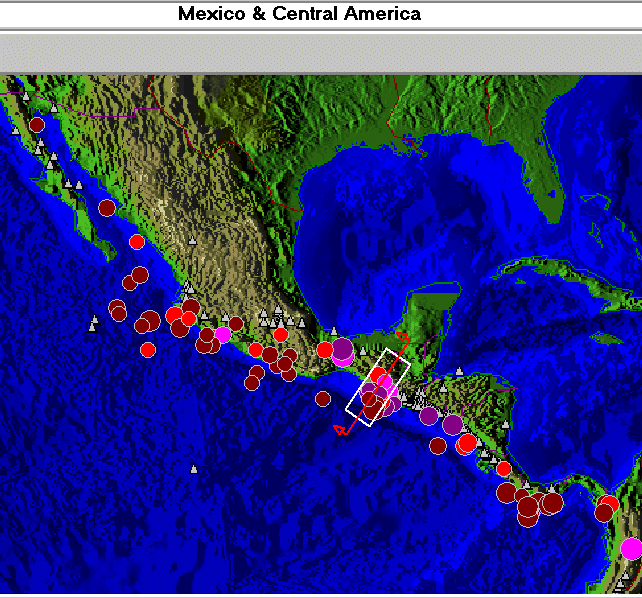Select the large purple circle northwest of white box
Viewport: 642px width, 598px height.
tap(342, 349)
